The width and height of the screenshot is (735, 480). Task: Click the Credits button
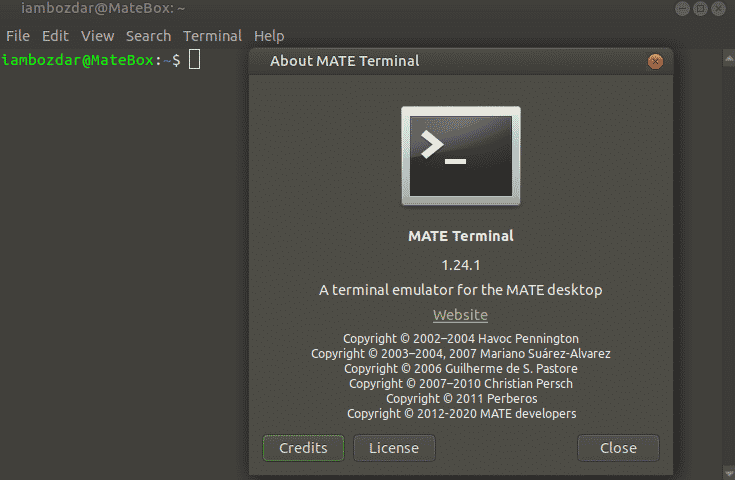click(x=303, y=448)
